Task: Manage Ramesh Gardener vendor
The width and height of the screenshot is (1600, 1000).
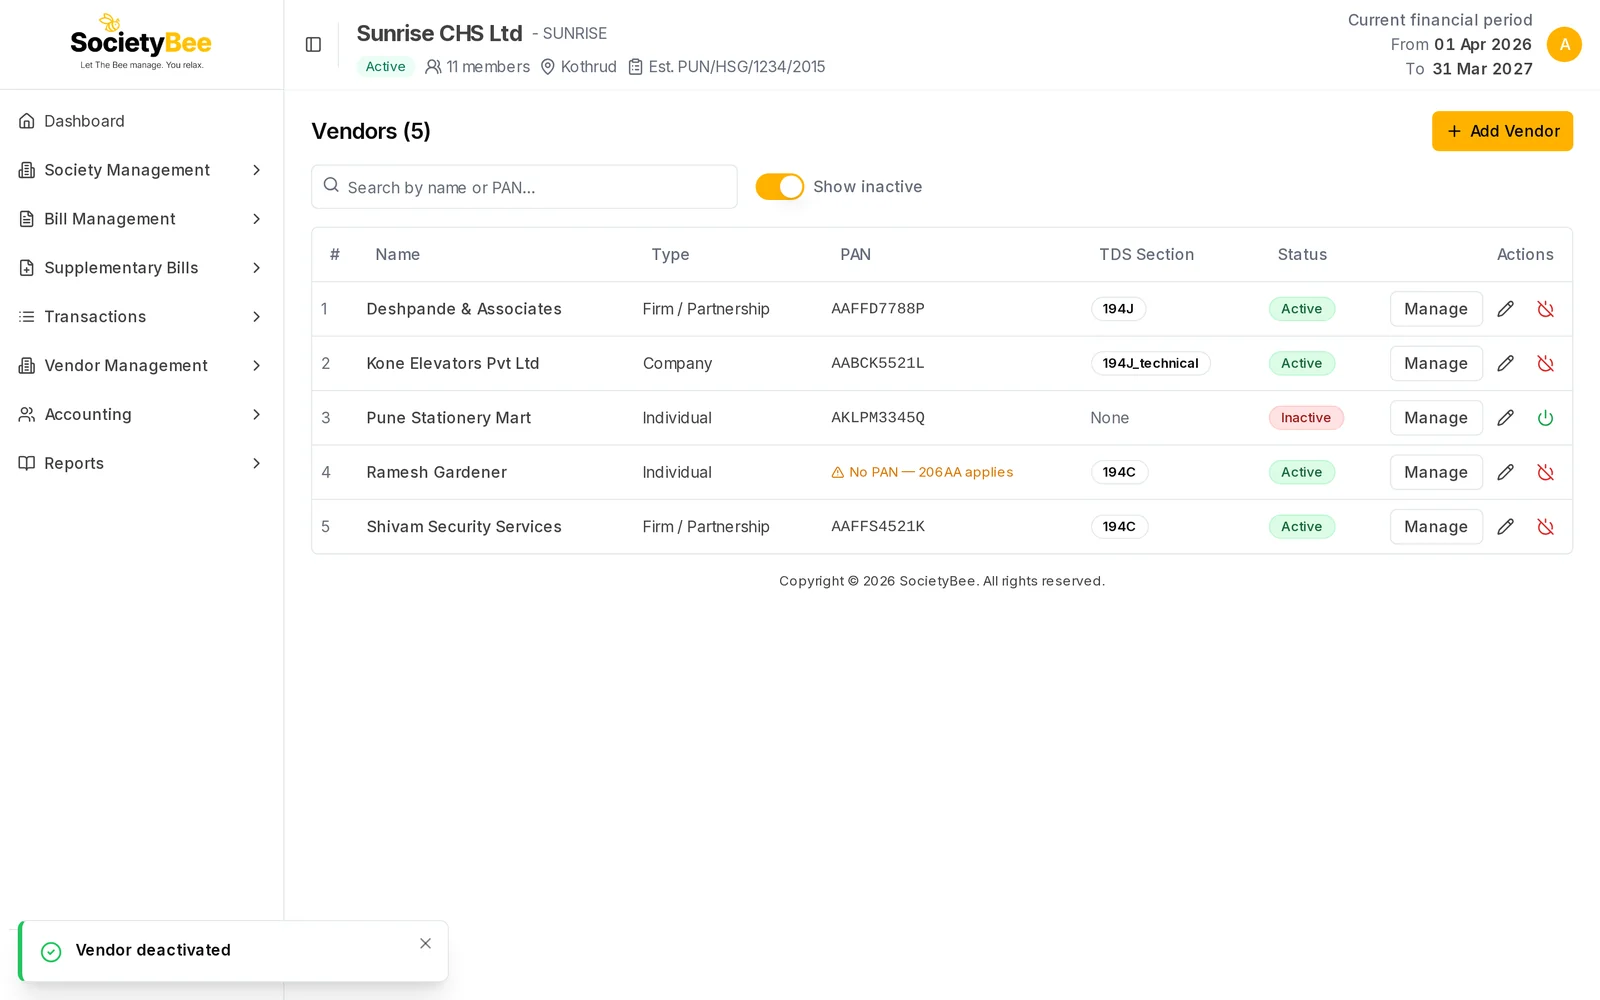Action: (x=1436, y=472)
